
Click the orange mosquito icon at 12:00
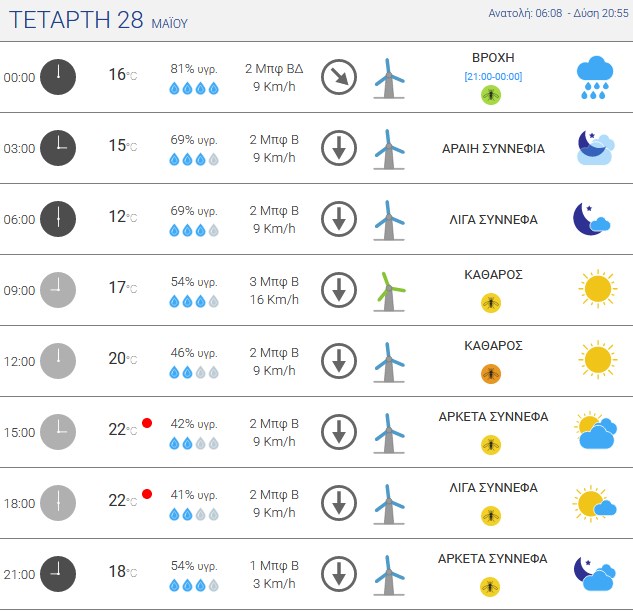click(491, 374)
